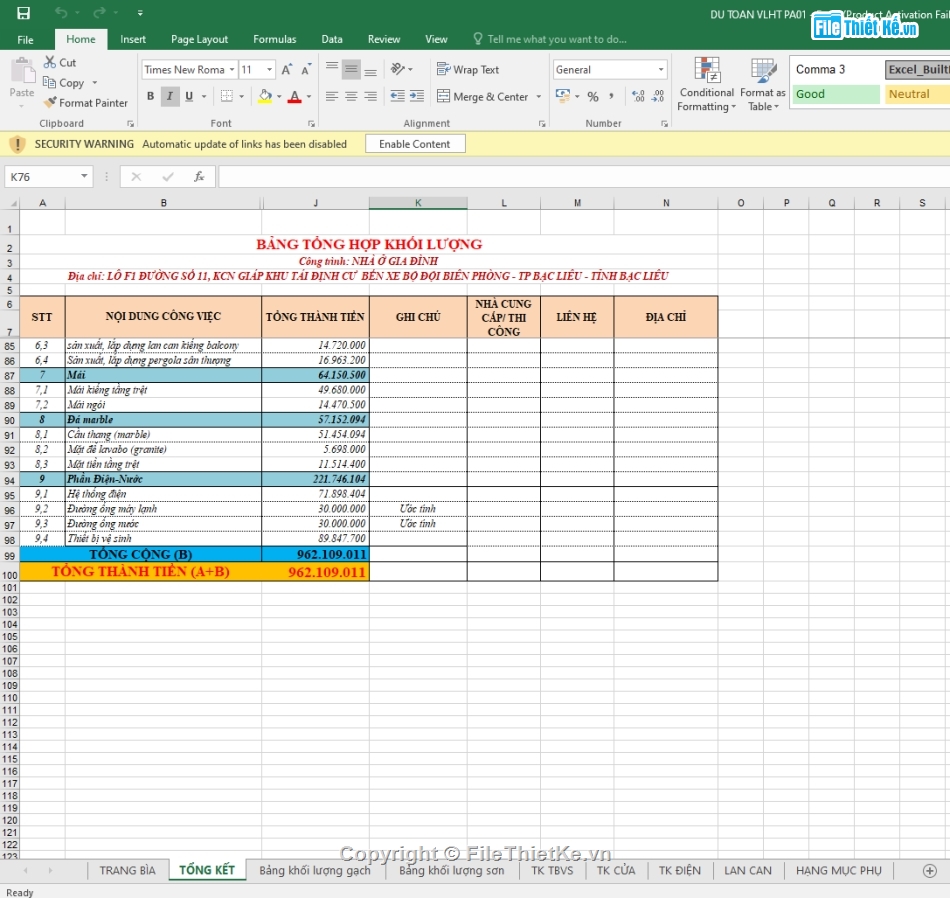The height and width of the screenshot is (898, 950).
Task: Click the Copy icon
Action: pyautogui.click(x=50, y=82)
